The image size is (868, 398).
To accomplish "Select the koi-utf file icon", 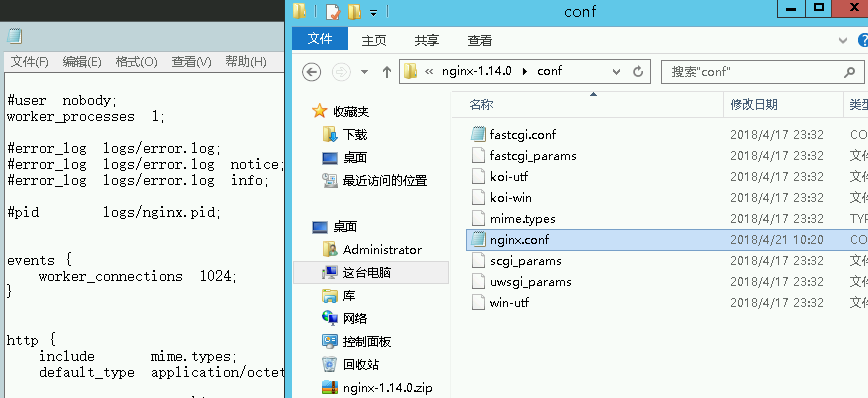I will (x=478, y=176).
